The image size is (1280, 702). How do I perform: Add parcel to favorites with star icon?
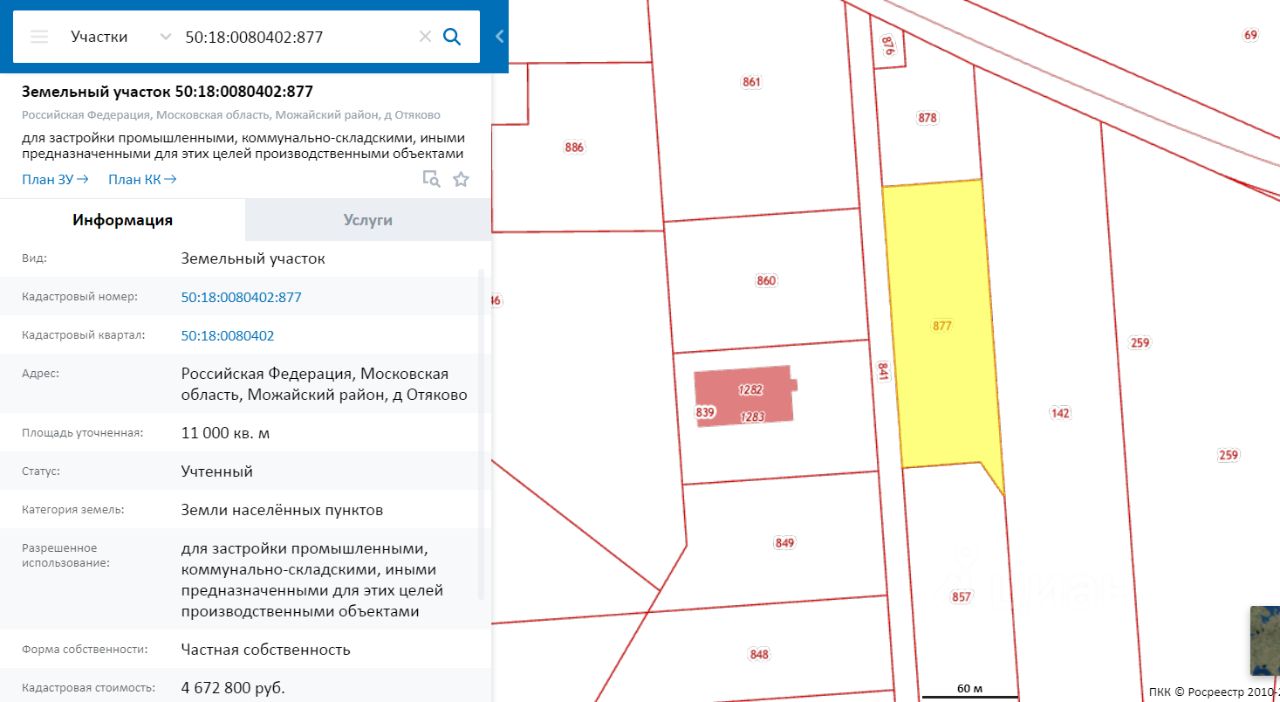pos(461,179)
